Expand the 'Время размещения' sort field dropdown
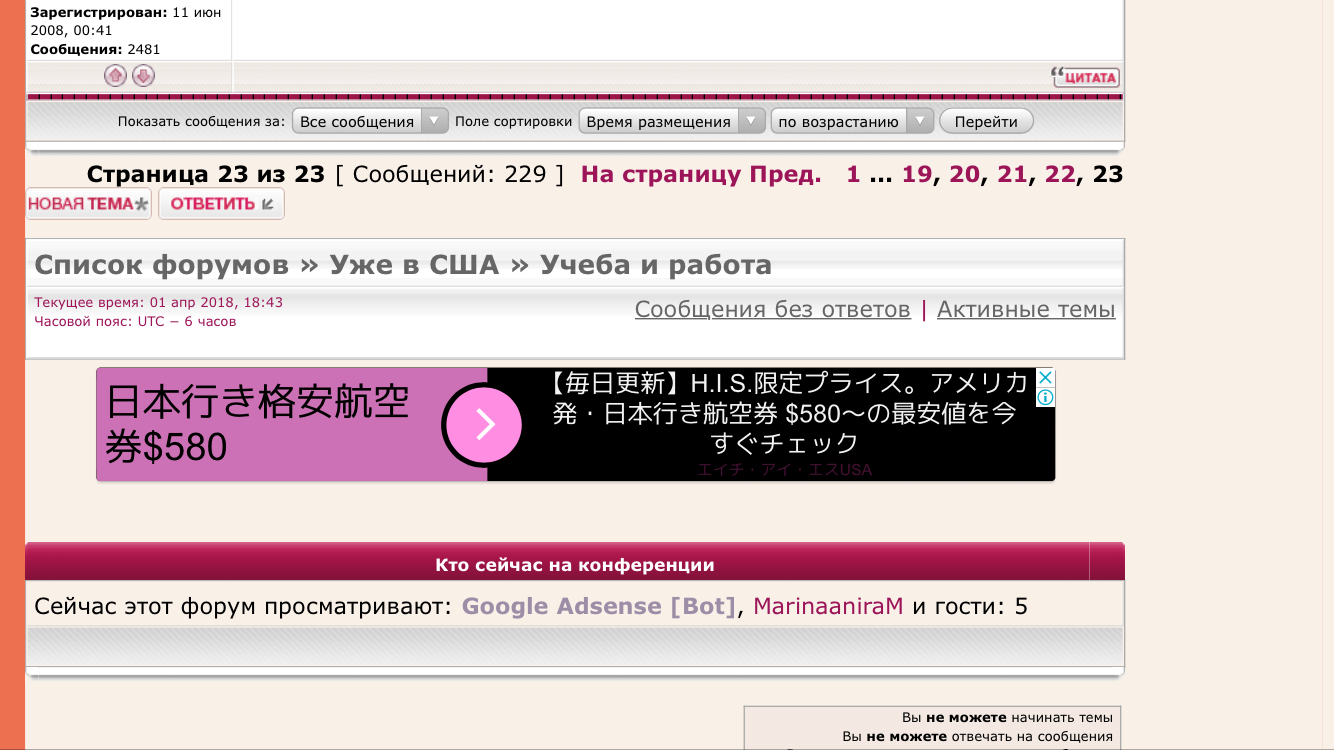1334x750 pixels. 671,122
